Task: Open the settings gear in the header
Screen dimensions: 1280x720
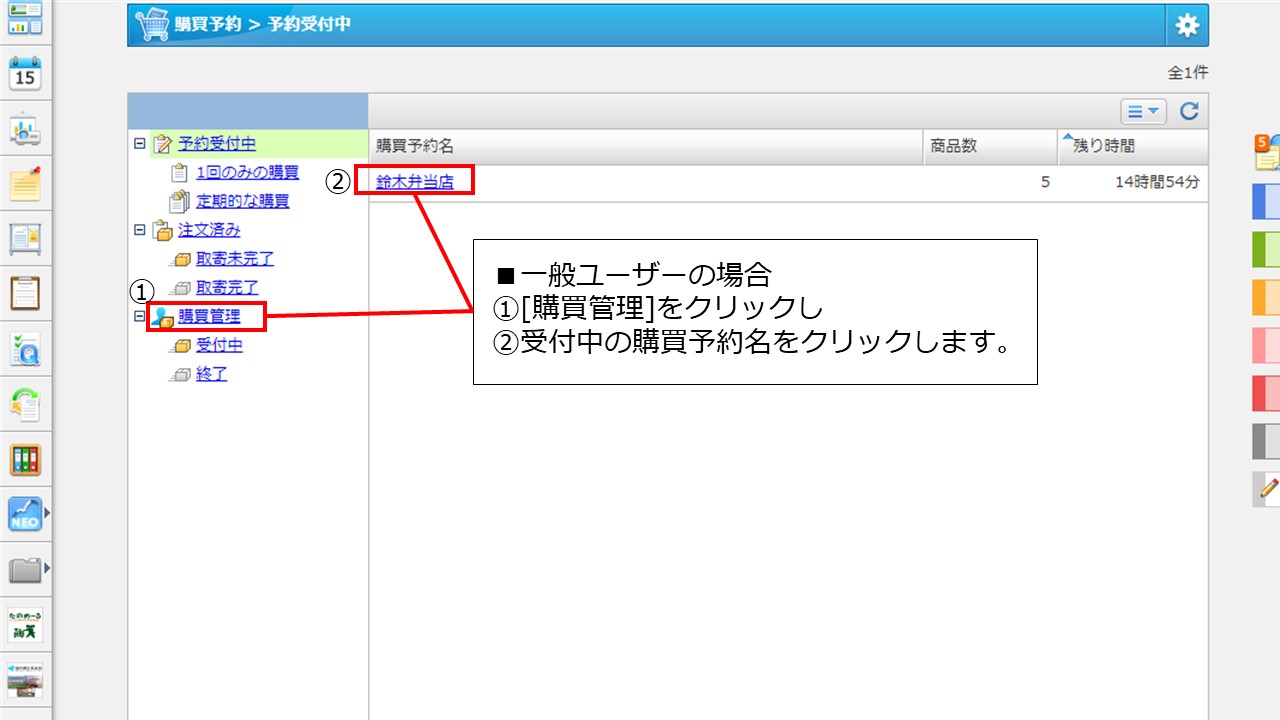Action: click(x=1187, y=25)
